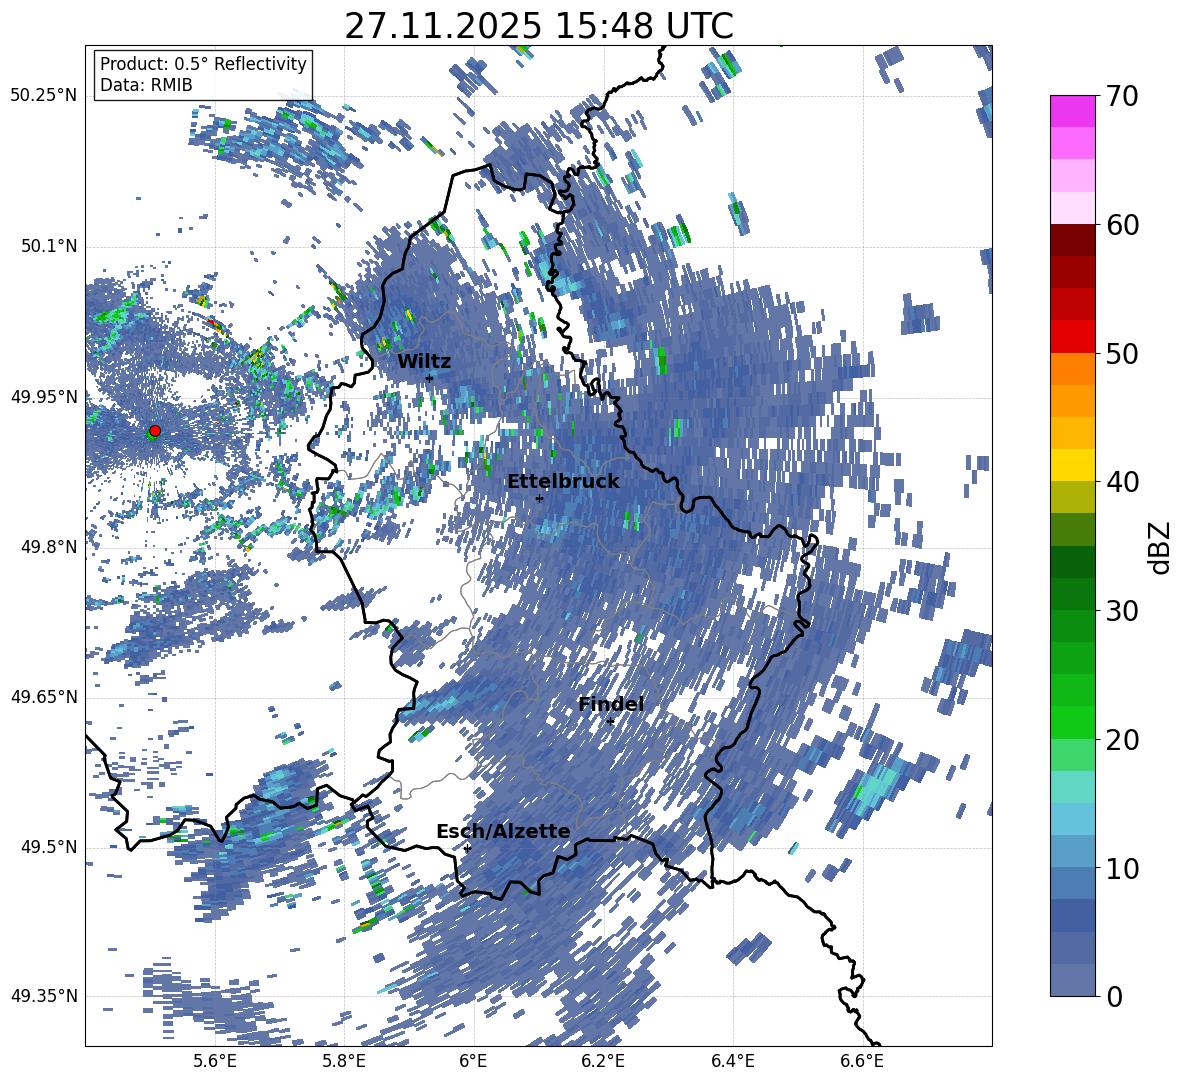
Task: Click the topmost magenta colorbar band
Action: (1072, 111)
